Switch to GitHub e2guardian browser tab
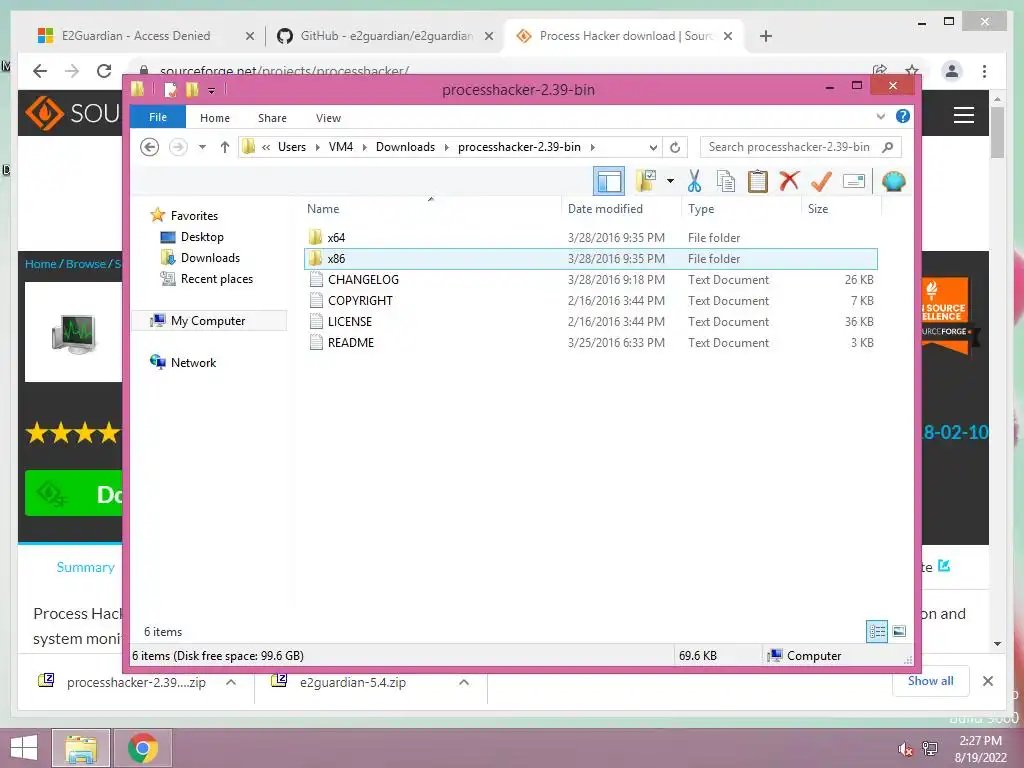 coord(387,36)
